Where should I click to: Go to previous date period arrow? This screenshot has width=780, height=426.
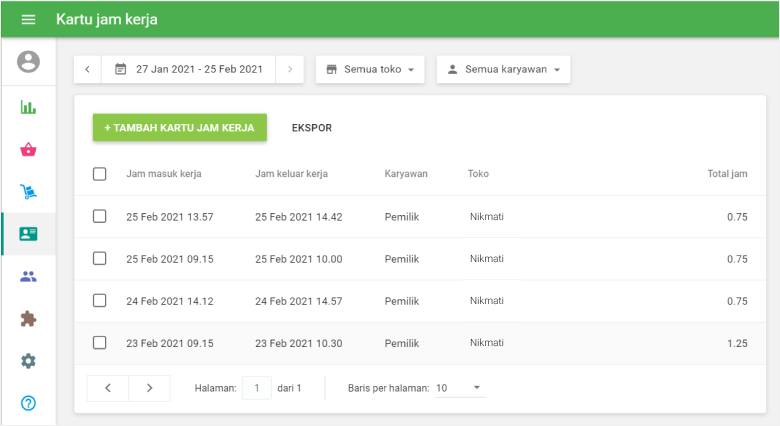tap(87, 70)
